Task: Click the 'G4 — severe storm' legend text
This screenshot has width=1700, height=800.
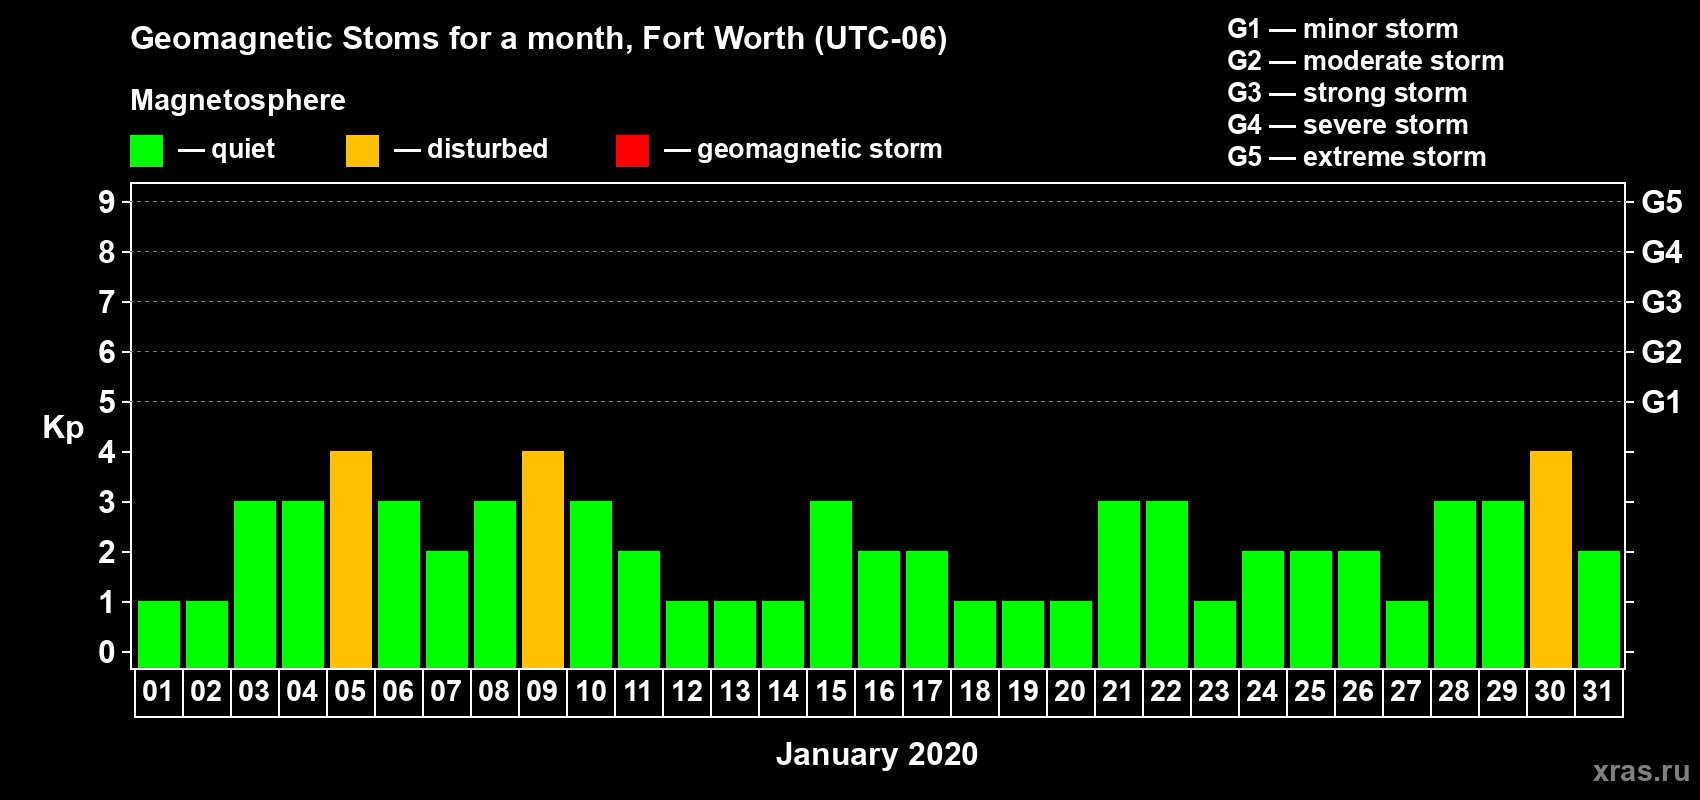Action: tap(1348, 125)
